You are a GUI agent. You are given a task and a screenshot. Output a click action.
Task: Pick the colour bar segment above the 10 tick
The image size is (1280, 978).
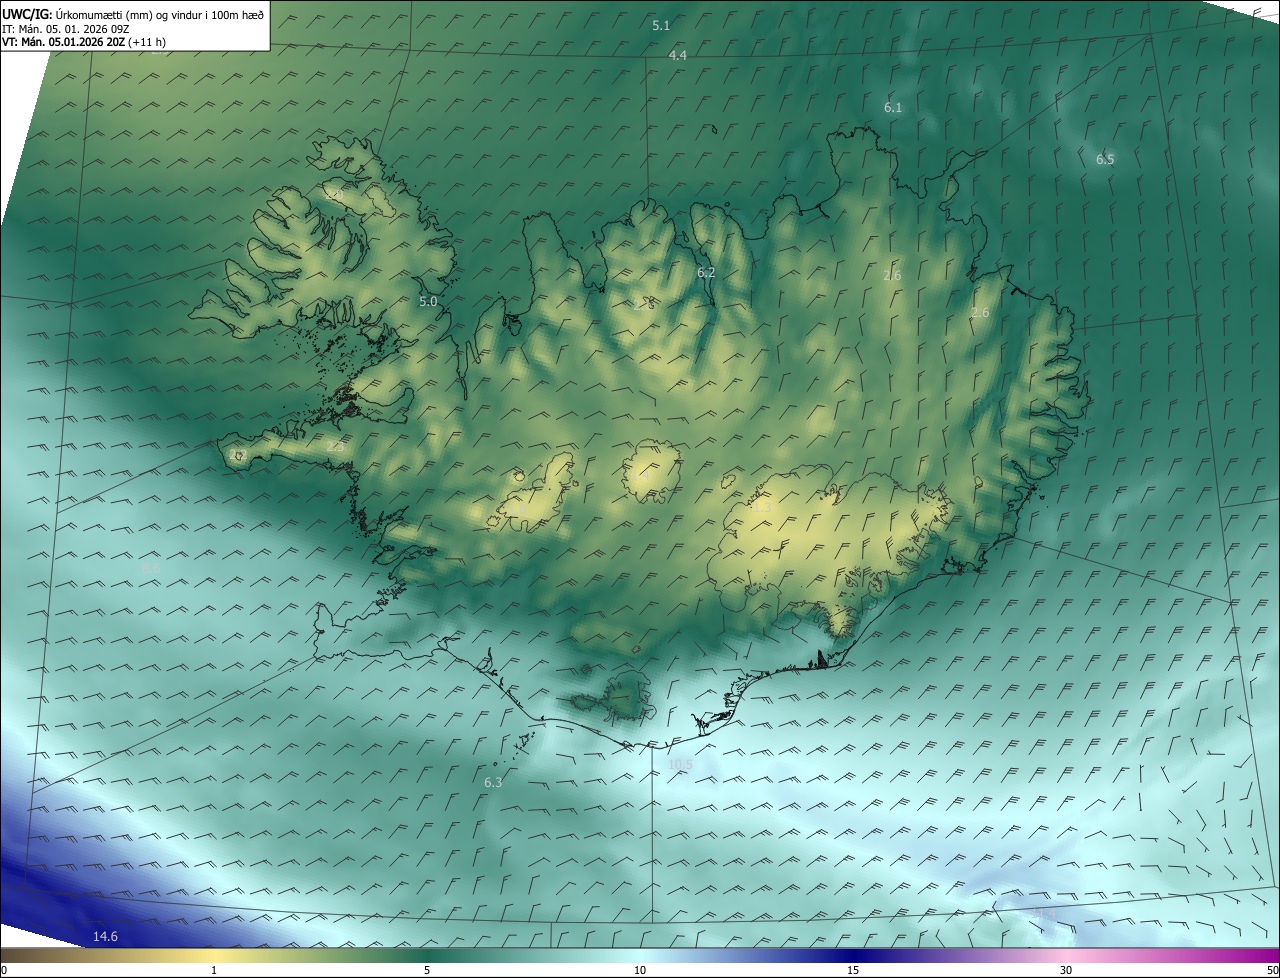[x=640, y=955]
